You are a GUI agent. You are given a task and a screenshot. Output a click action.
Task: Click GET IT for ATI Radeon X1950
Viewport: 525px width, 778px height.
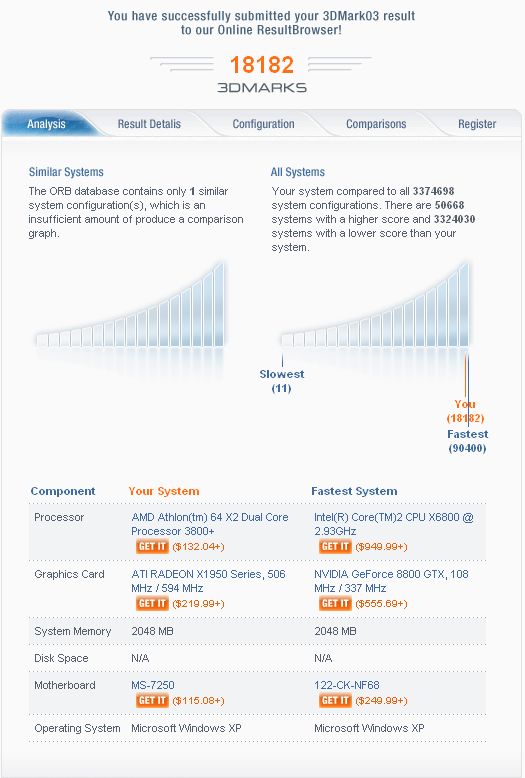[152, 603]
